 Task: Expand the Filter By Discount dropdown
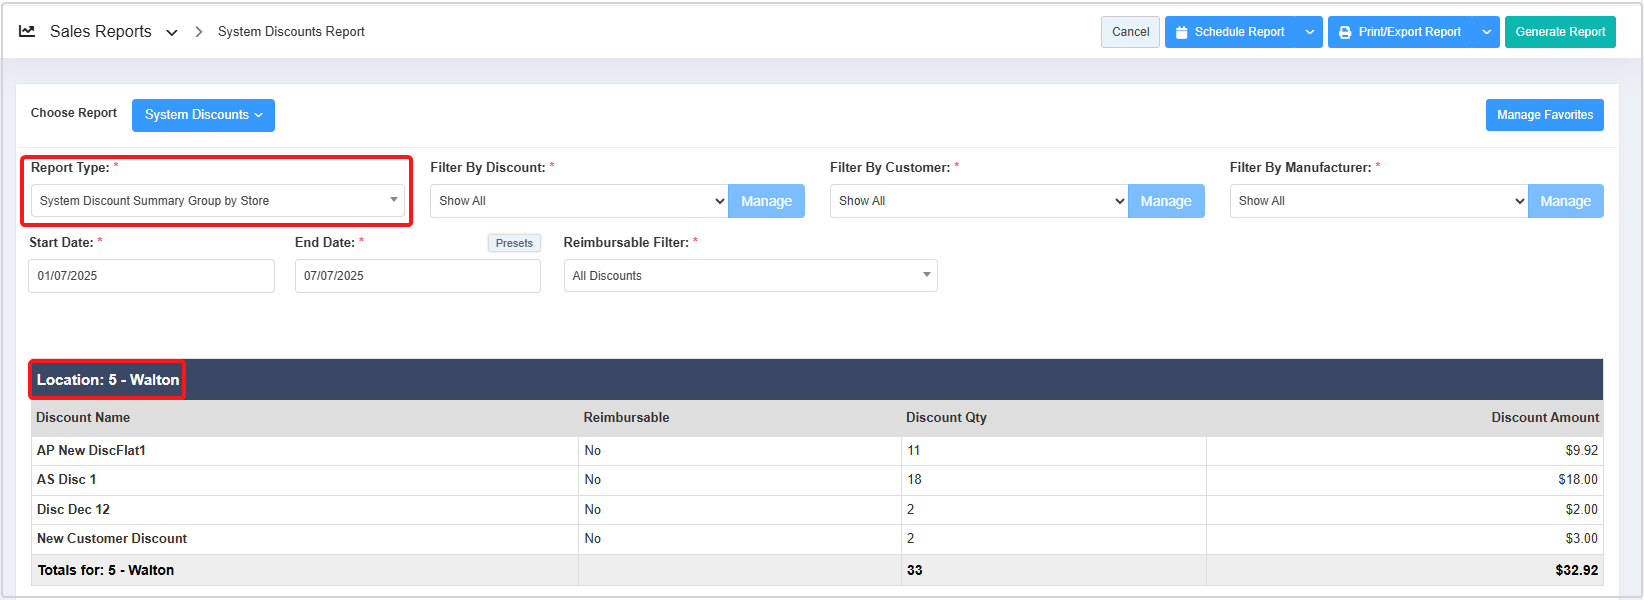click(x=578, y=201)
